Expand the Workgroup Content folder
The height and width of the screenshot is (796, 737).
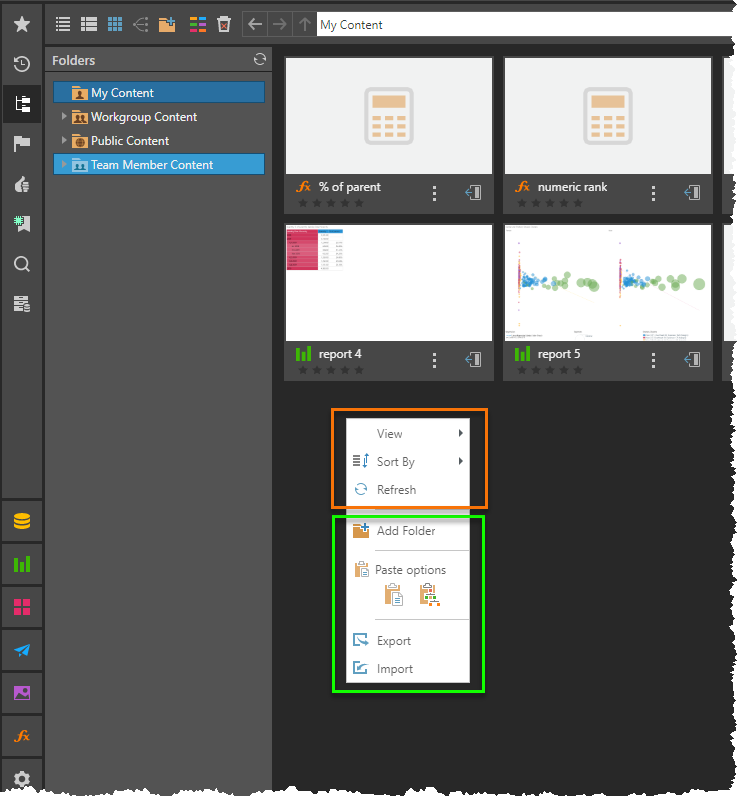[64, 117]
